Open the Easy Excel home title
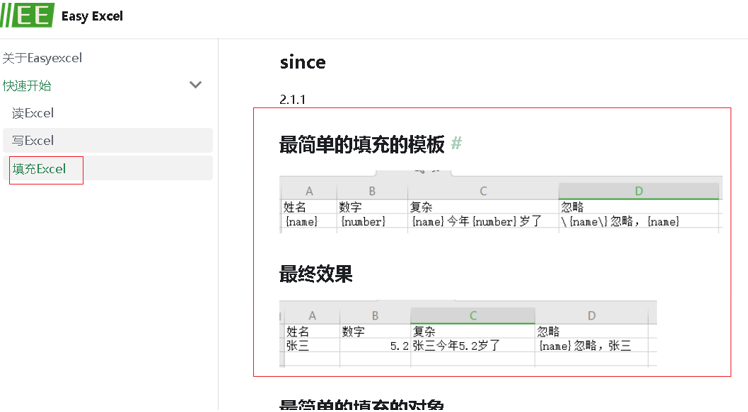Screen dimensions: 748x412 click(92, 16)
